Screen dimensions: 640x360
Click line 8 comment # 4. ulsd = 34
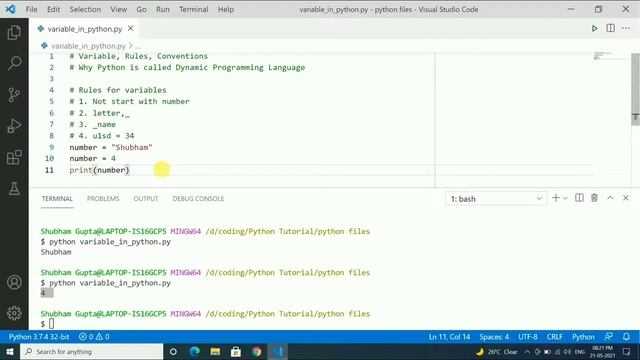(102, 136)
